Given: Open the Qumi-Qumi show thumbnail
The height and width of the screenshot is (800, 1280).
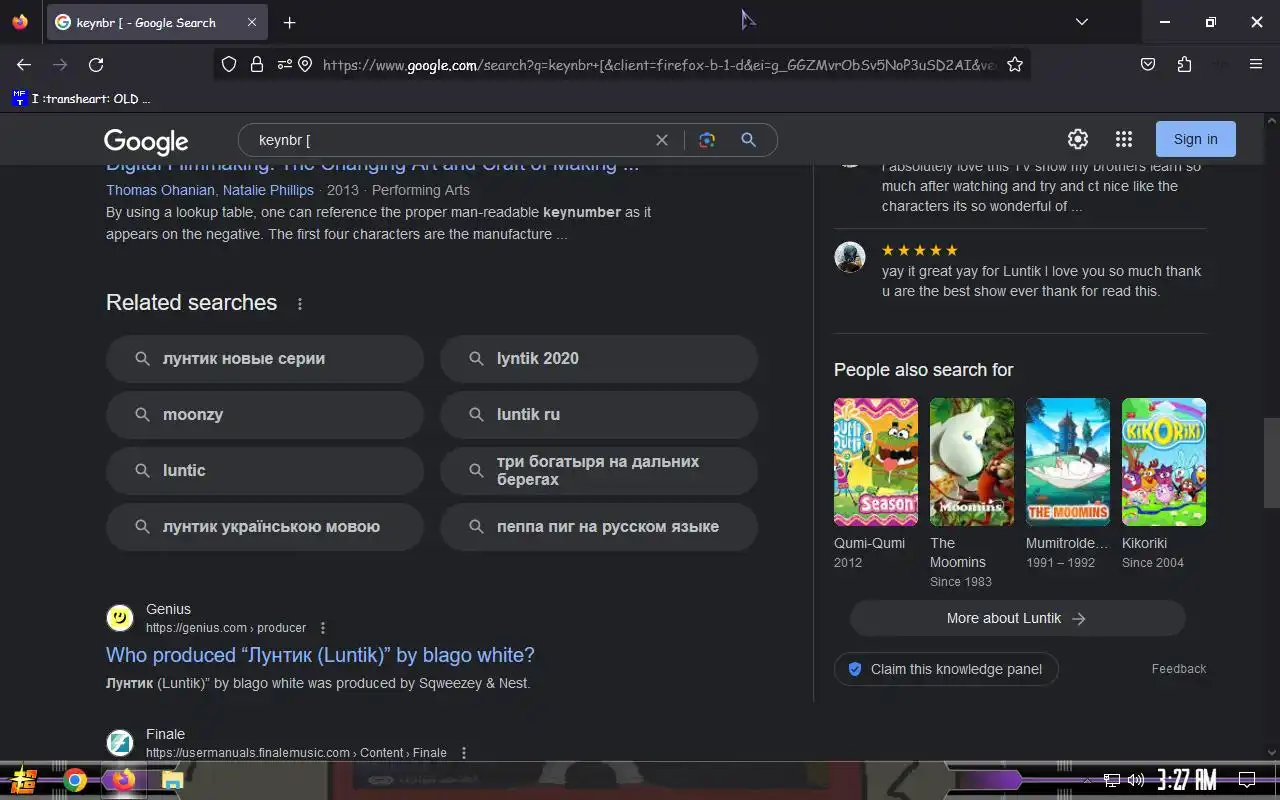Looking at the screenshot, I should [876, 462].
